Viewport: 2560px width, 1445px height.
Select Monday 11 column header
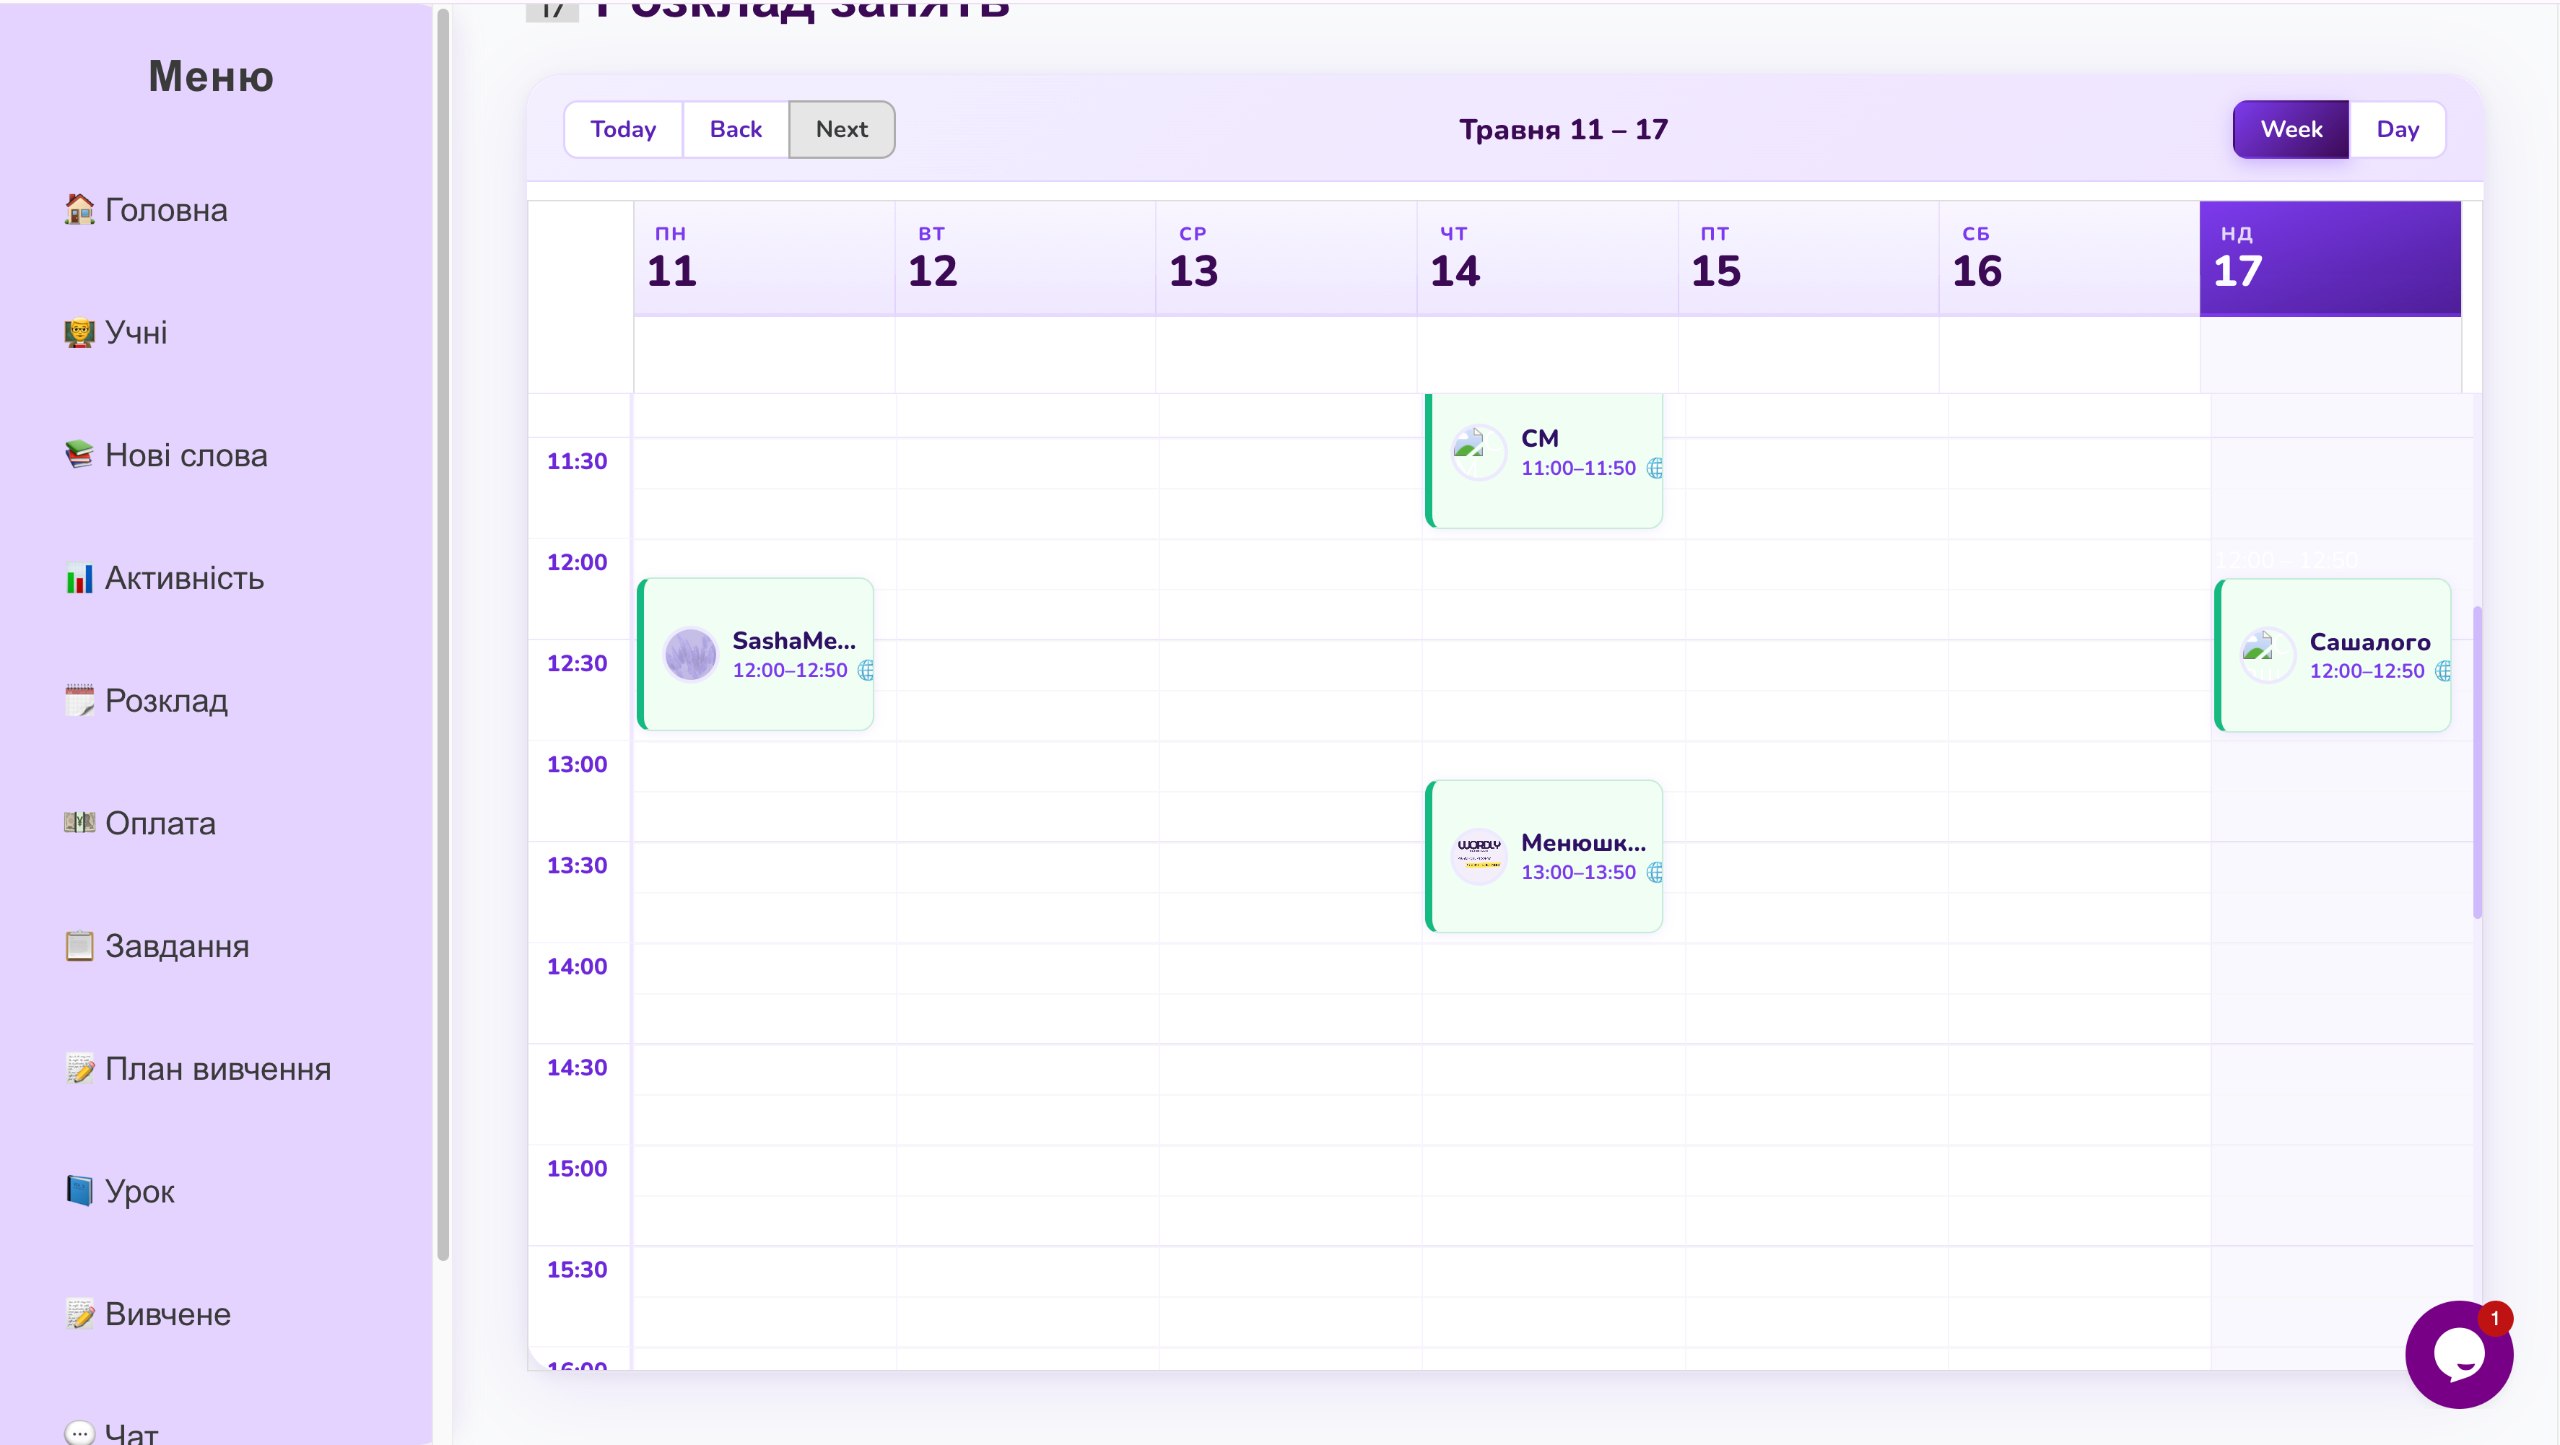point(764,259)
